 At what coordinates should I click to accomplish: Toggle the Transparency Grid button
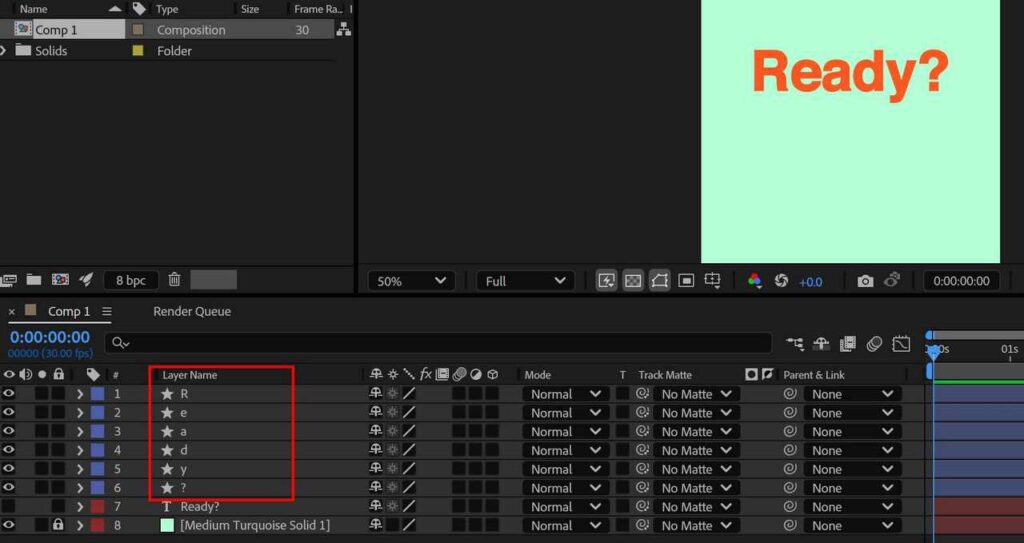[x=633, y=281]
